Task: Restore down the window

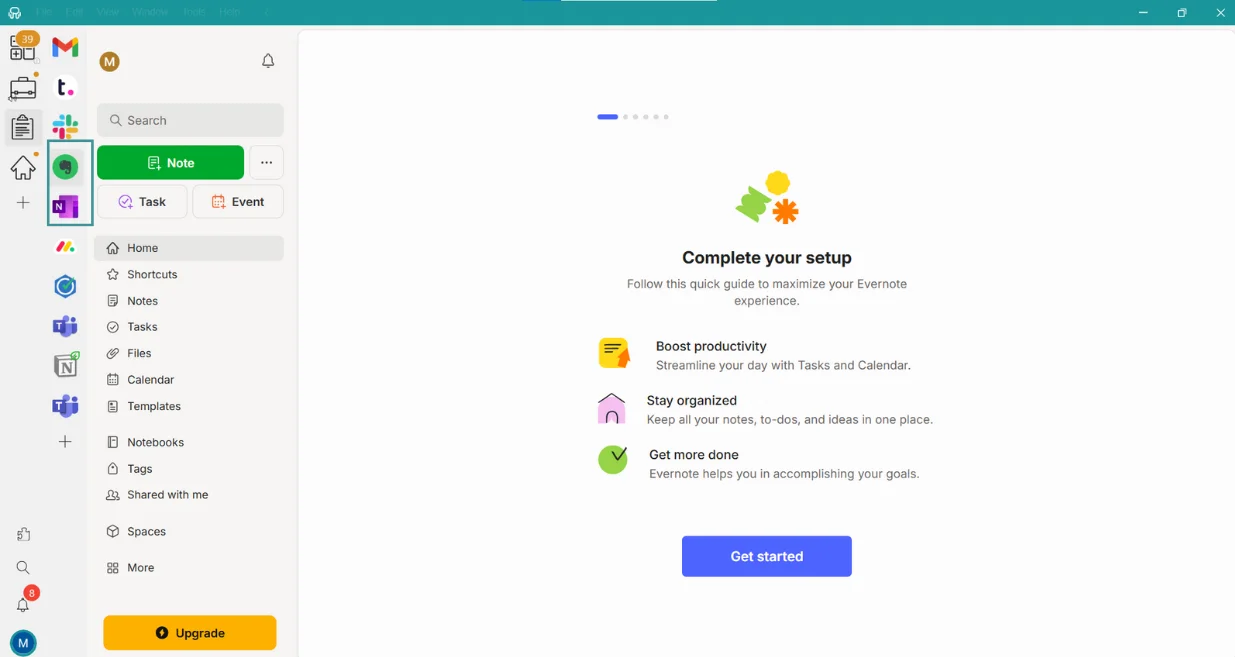Action: point(1182,13)
